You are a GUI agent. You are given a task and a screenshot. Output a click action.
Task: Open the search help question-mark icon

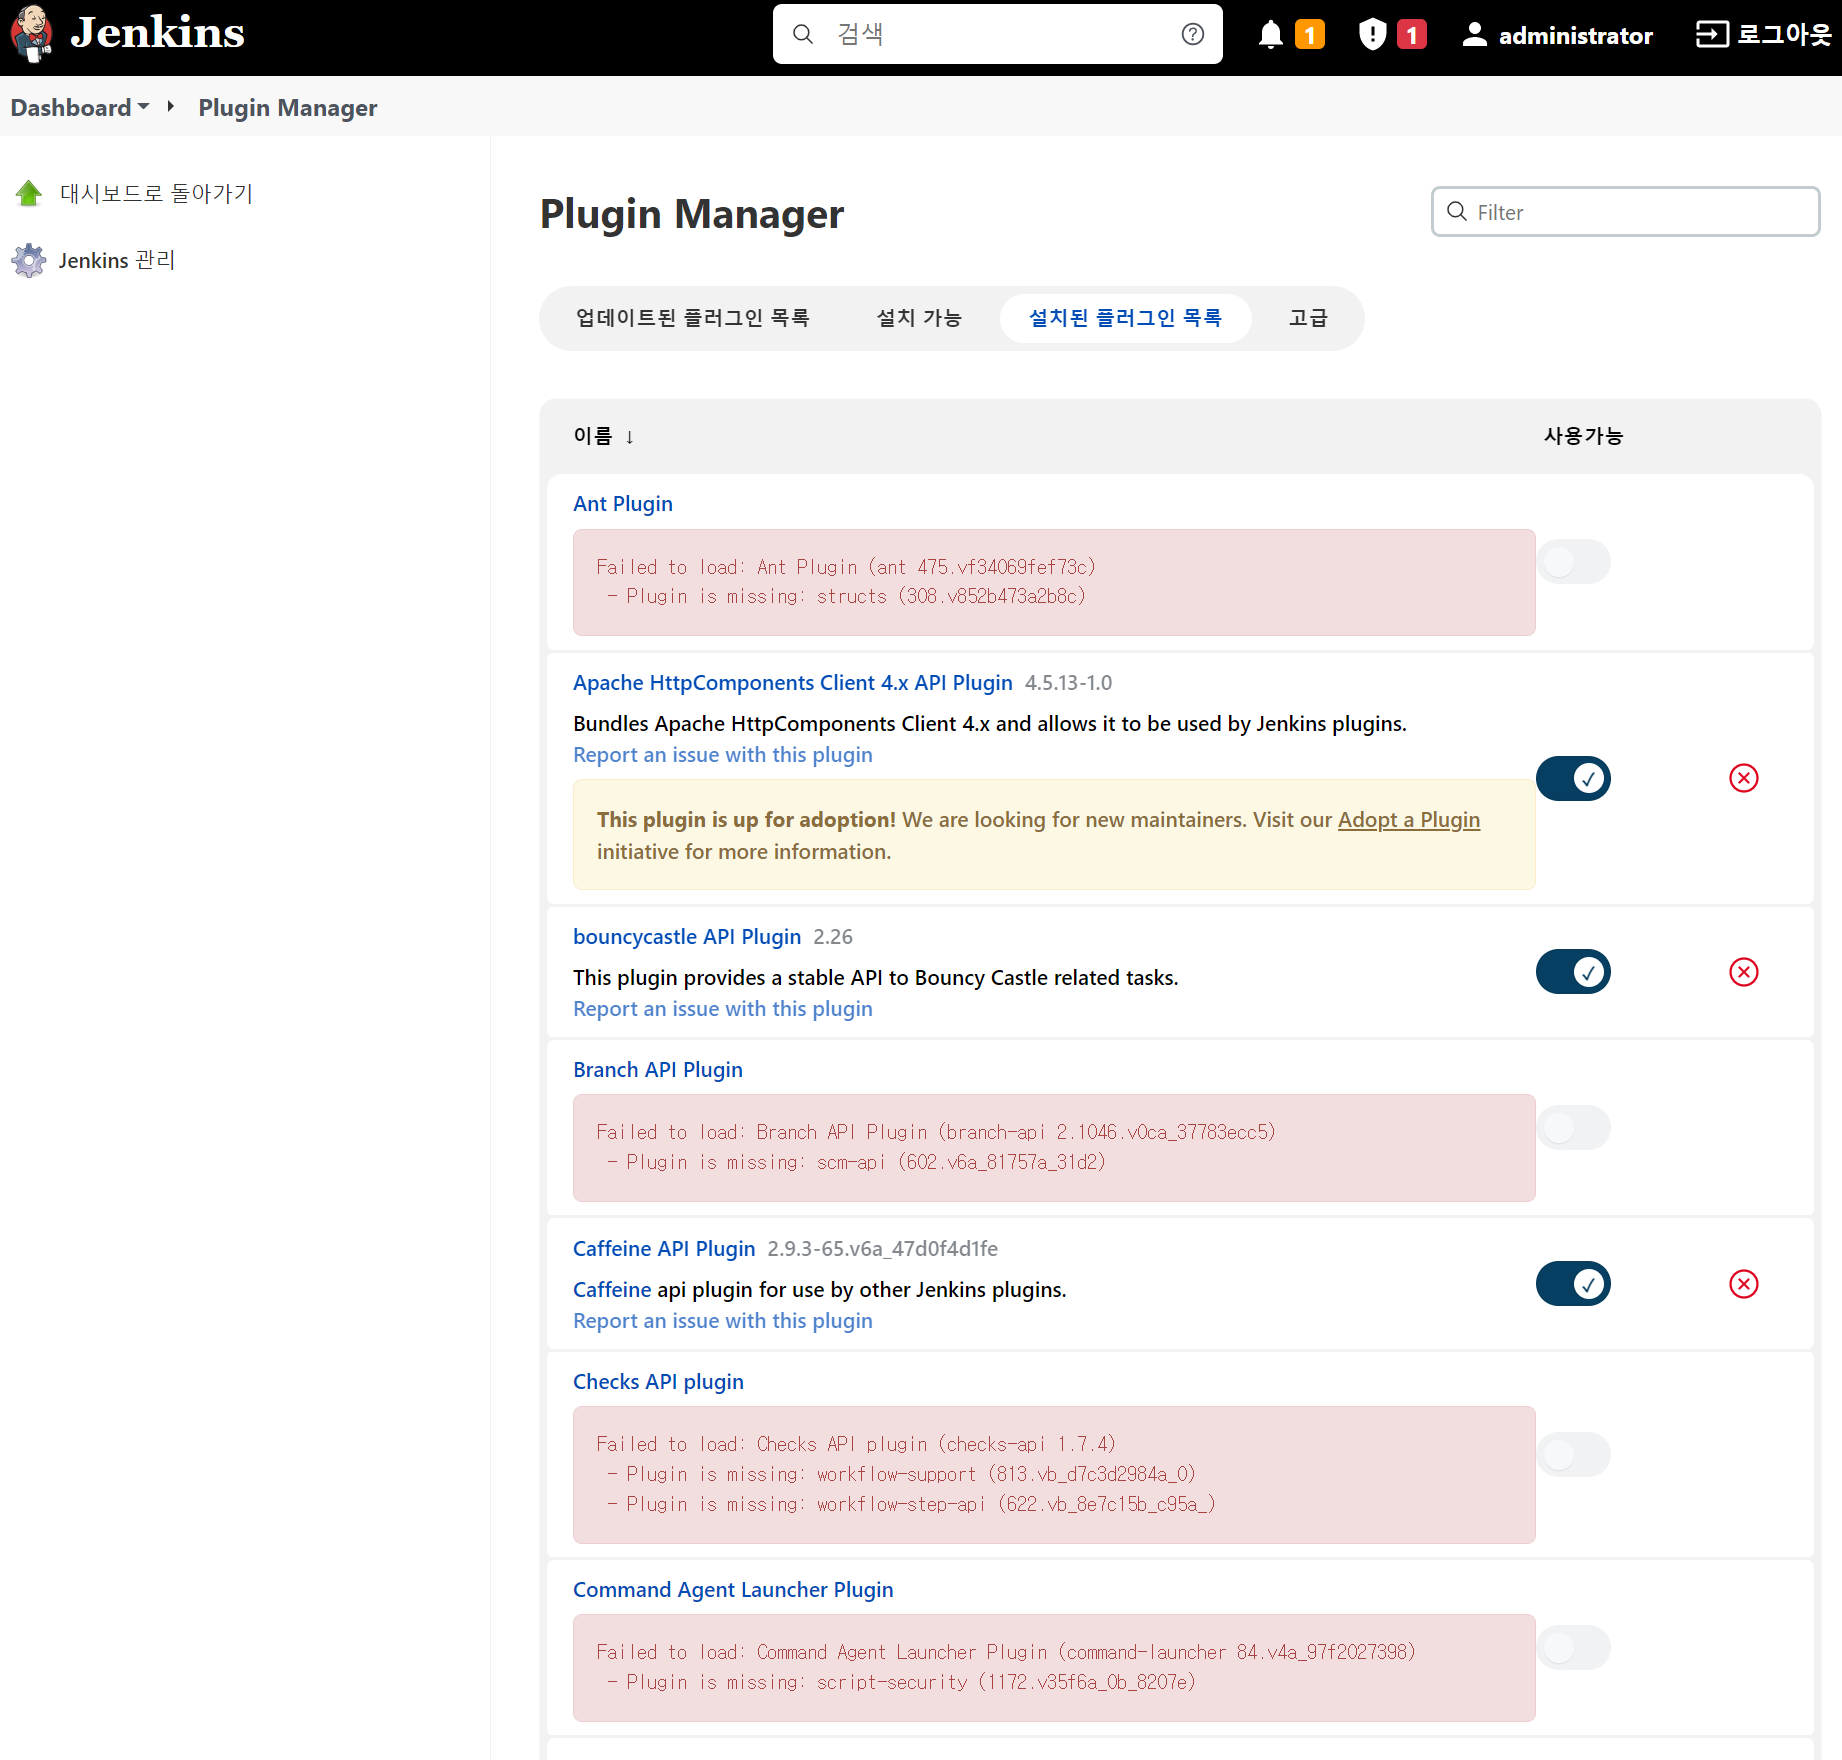1192,34
